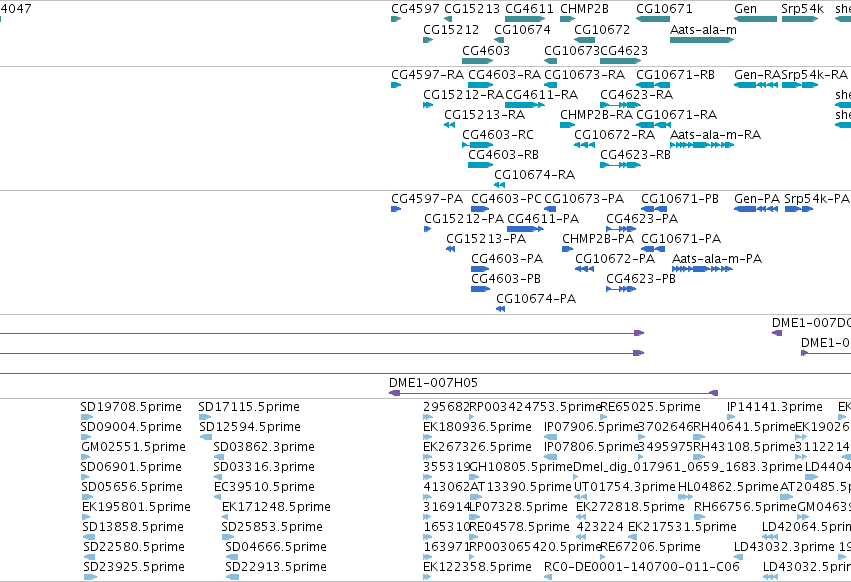Click the Gen-RA transcript label
The width and height of the screenshot is (851, 582).
[758, 74]
